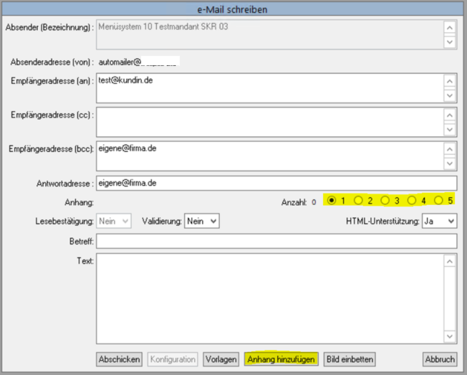Focus the Text message body area

(270, 299)
